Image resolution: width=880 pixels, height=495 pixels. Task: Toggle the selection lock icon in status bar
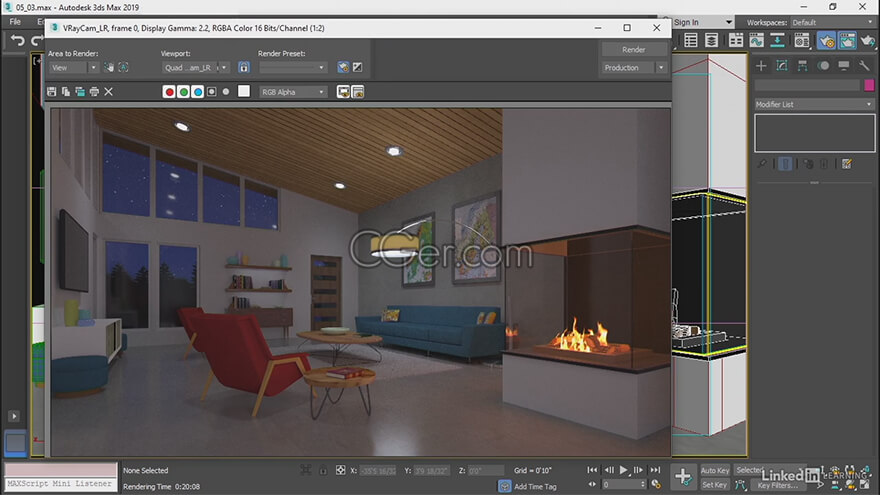point(323,470)
